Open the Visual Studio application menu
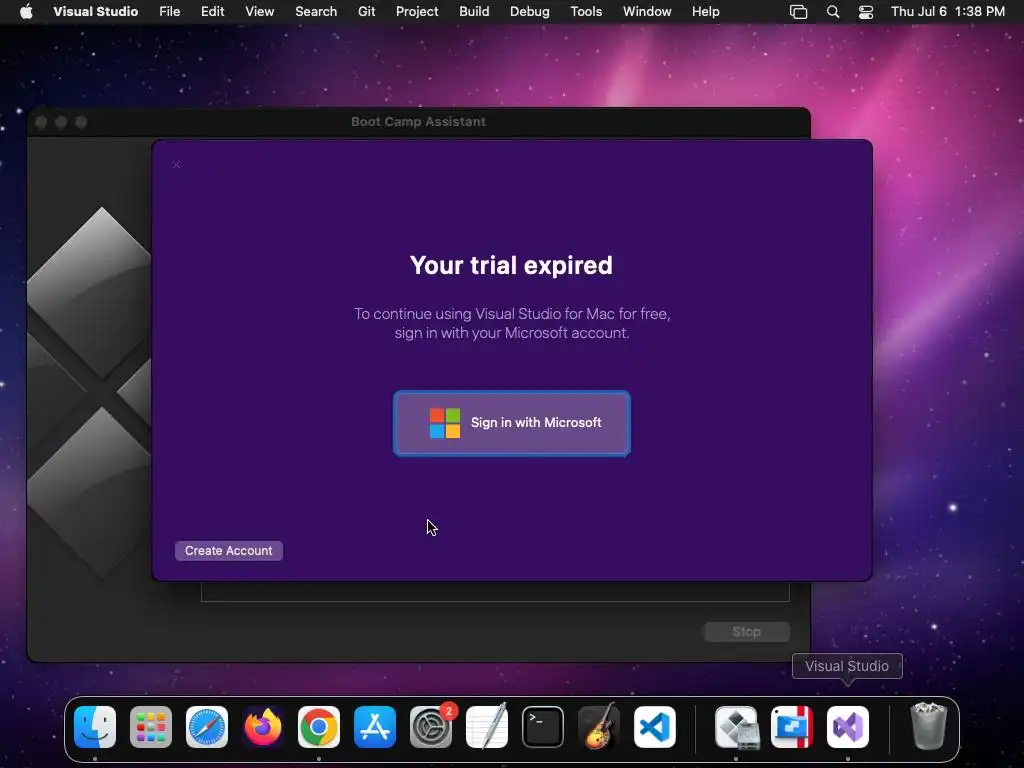 pyautogui.click(x=95, y=11)
